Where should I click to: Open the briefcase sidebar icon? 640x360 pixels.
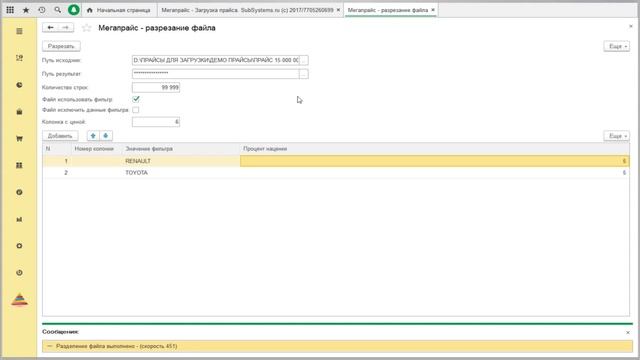click(19, 111)
